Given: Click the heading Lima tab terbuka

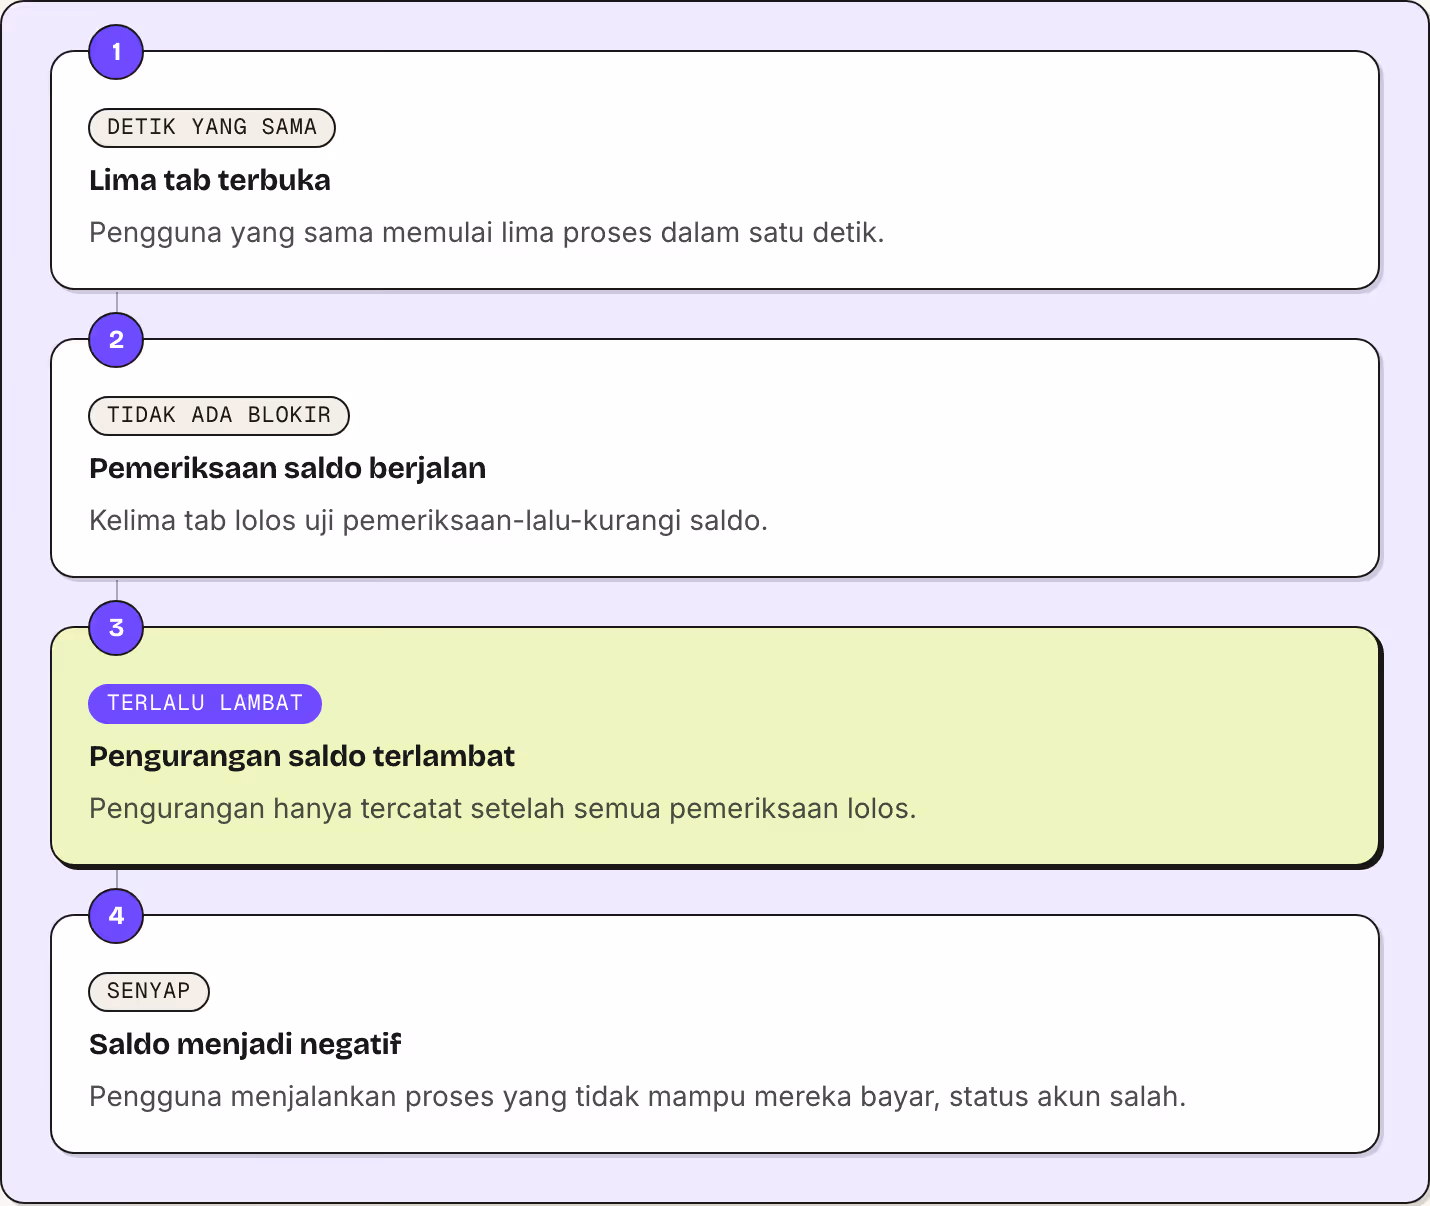Looking at the screenshot, I should point(210,180).
